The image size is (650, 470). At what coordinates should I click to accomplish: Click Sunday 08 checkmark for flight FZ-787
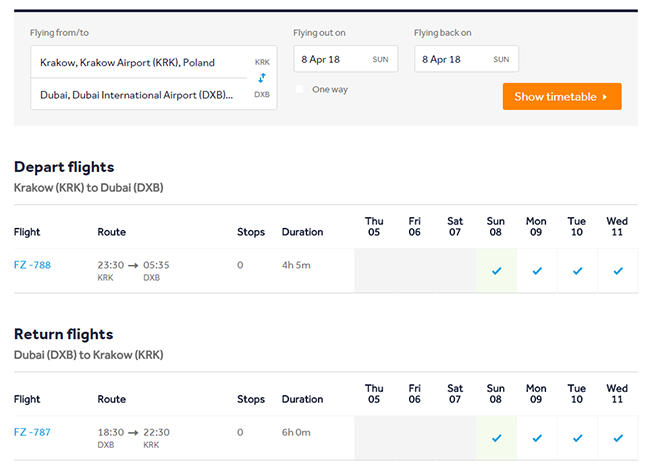[x=496, y=438]
